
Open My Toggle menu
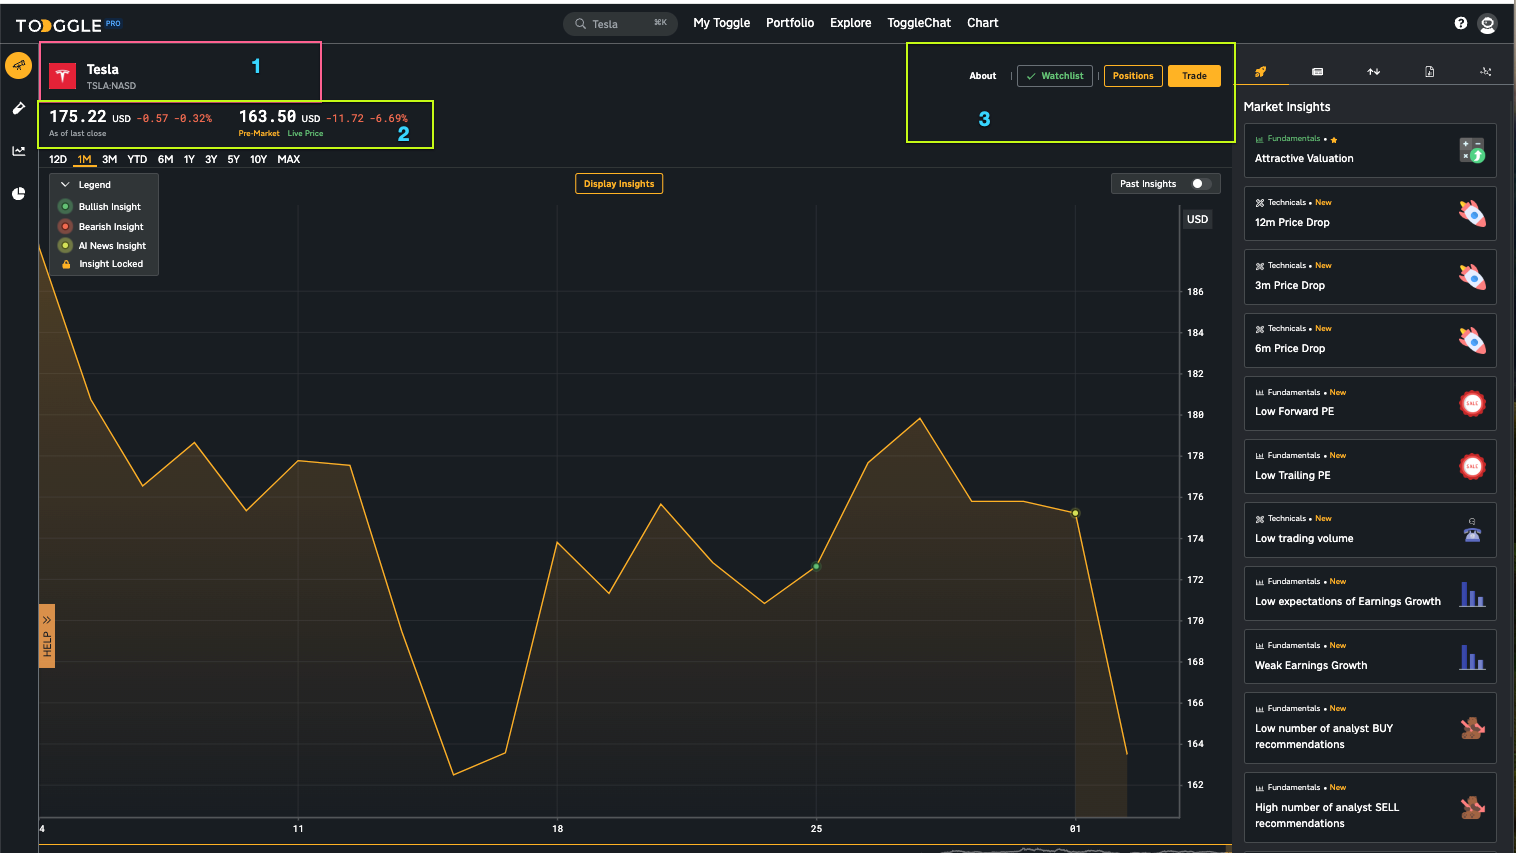722,23
